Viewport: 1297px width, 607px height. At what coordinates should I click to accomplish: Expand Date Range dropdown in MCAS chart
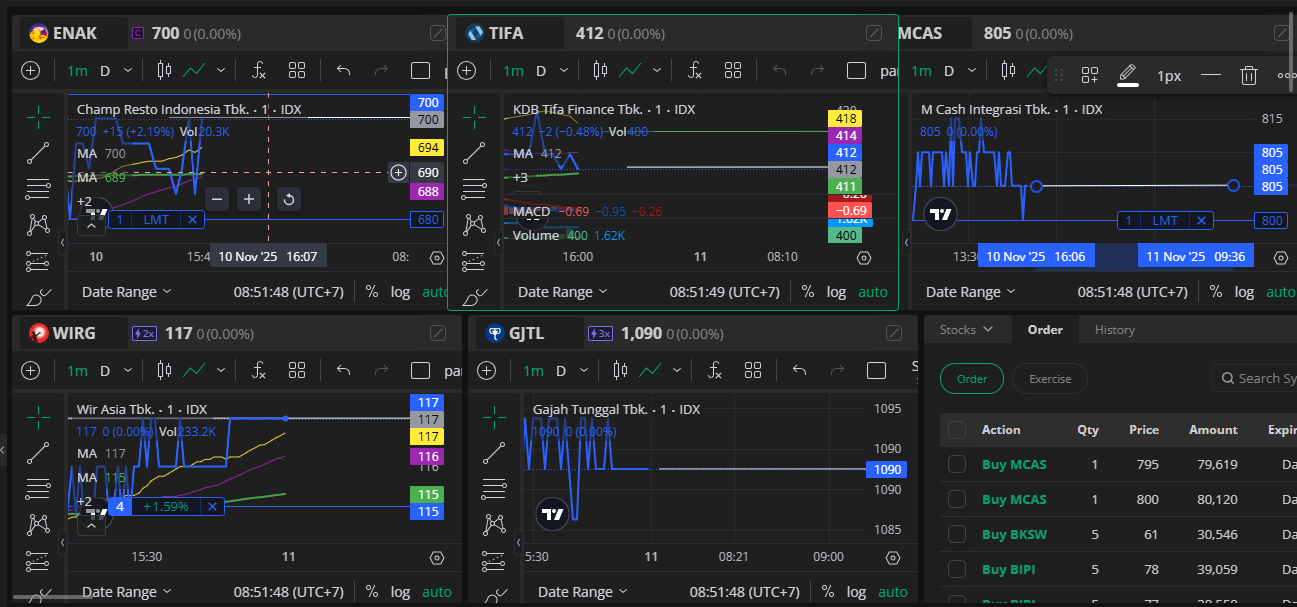[x=969, y=292]
